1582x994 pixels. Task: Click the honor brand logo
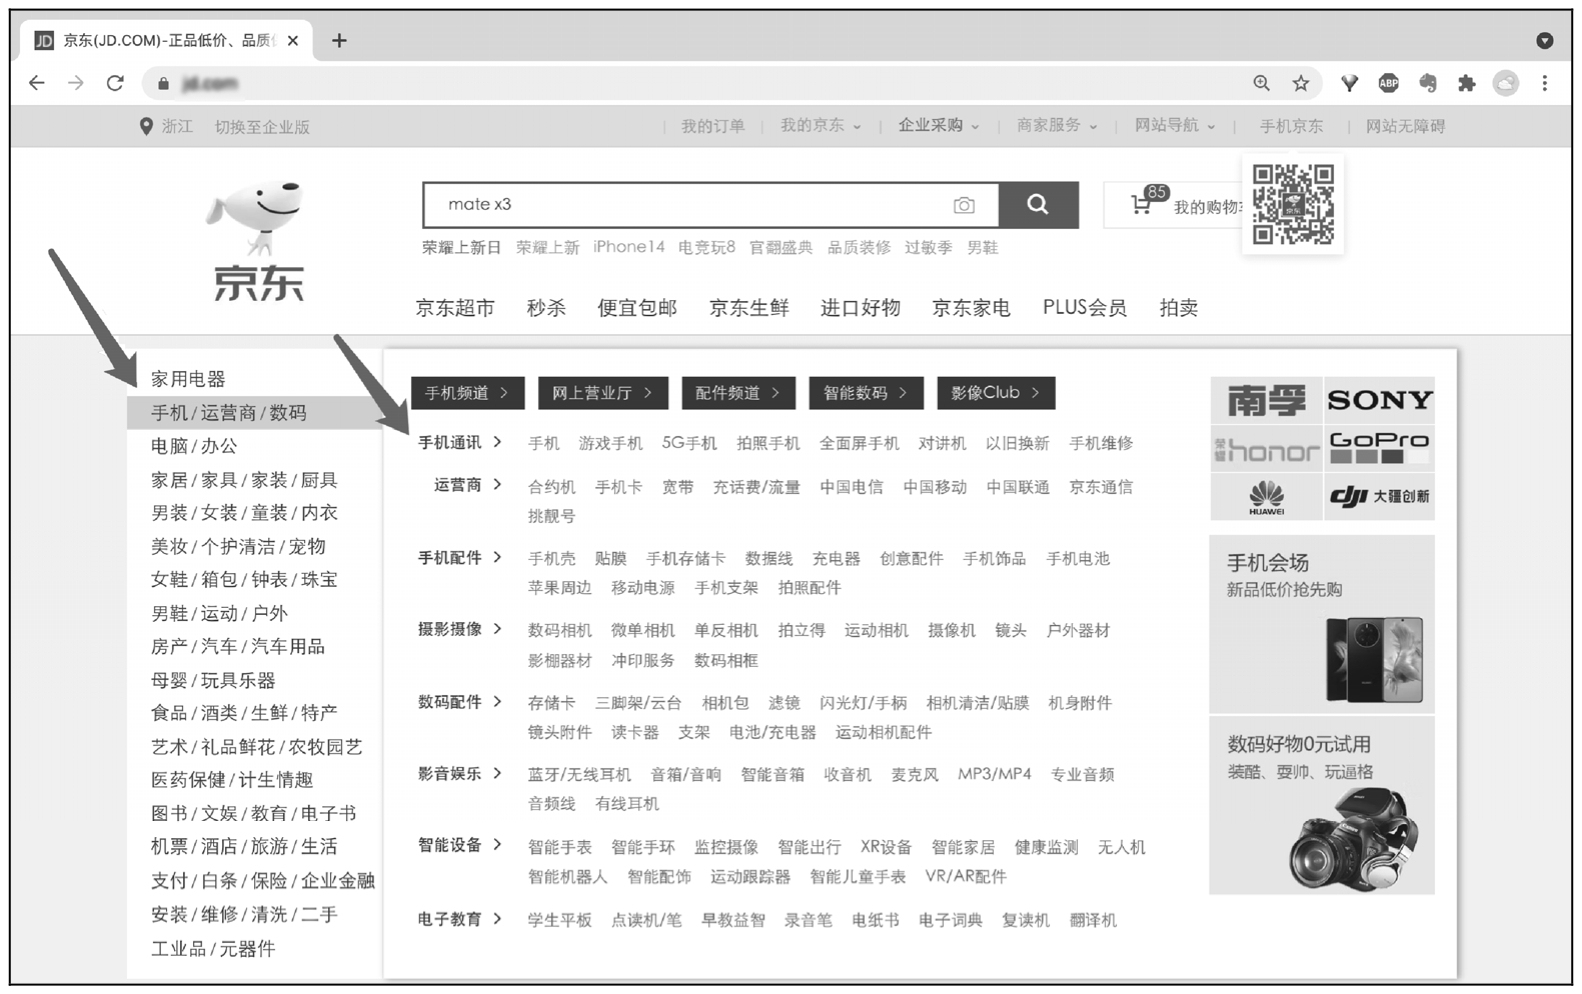[1266, 449]
